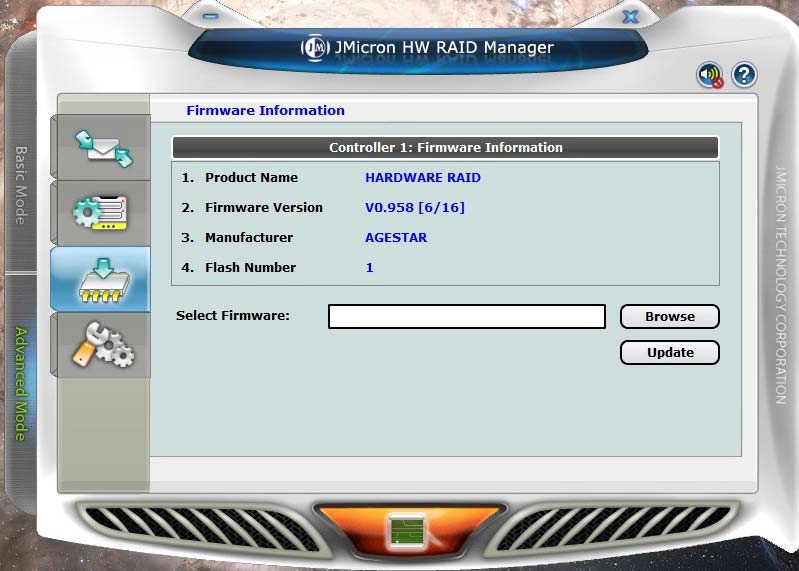
Task: Click the Controller 1 Firmware Information header
Action: [445, 147]
